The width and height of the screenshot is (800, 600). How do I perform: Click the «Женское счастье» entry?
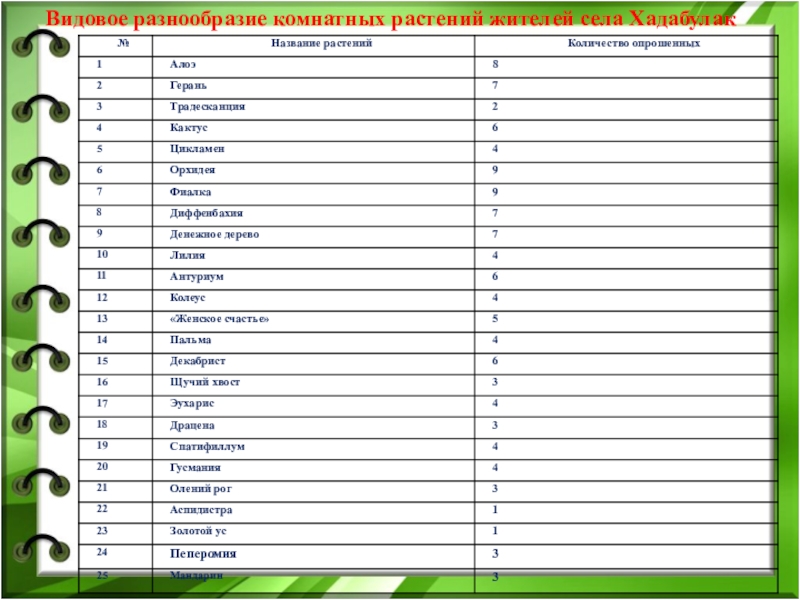click(219, 319)
